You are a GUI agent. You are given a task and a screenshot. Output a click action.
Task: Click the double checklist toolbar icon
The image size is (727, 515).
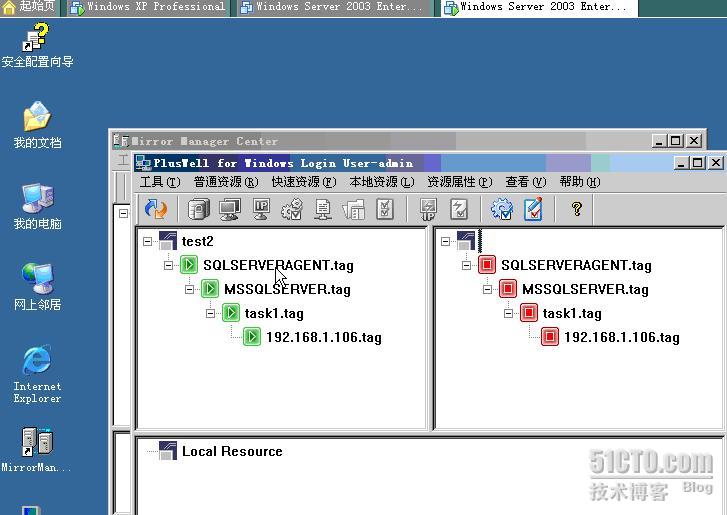click(x=385, y=209)
